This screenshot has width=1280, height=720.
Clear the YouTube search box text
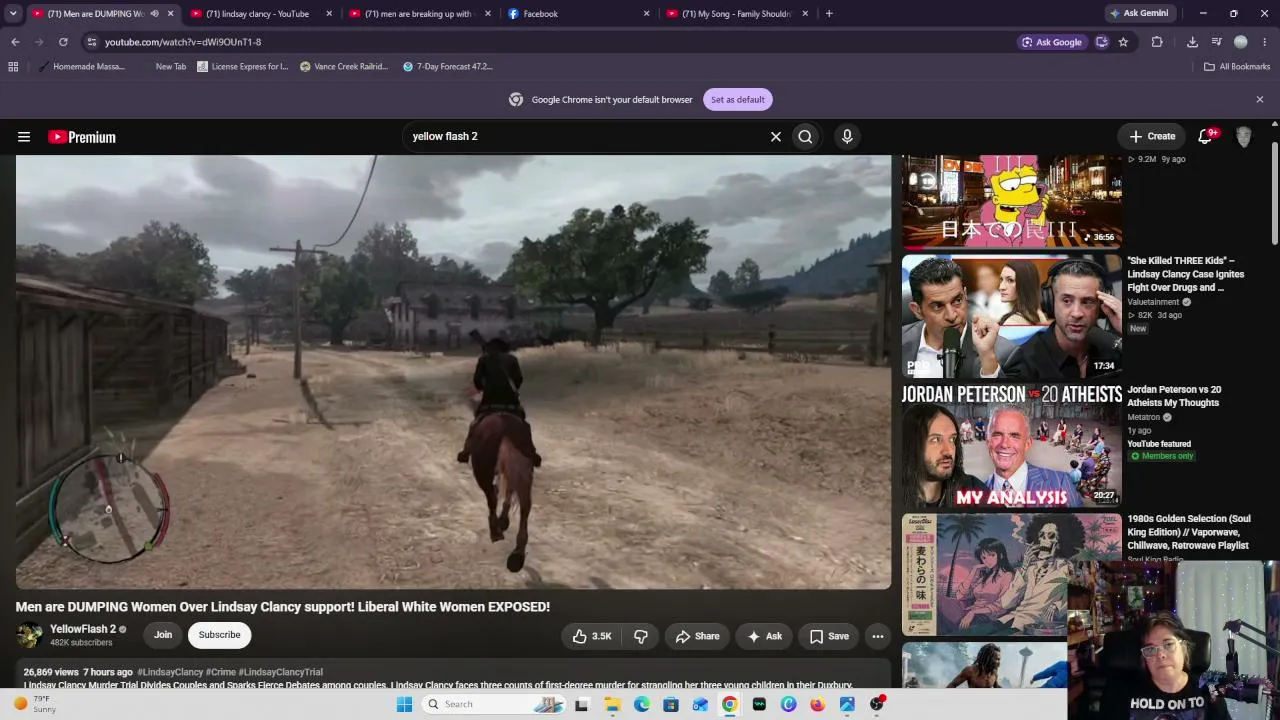click(x=775, y=137)
